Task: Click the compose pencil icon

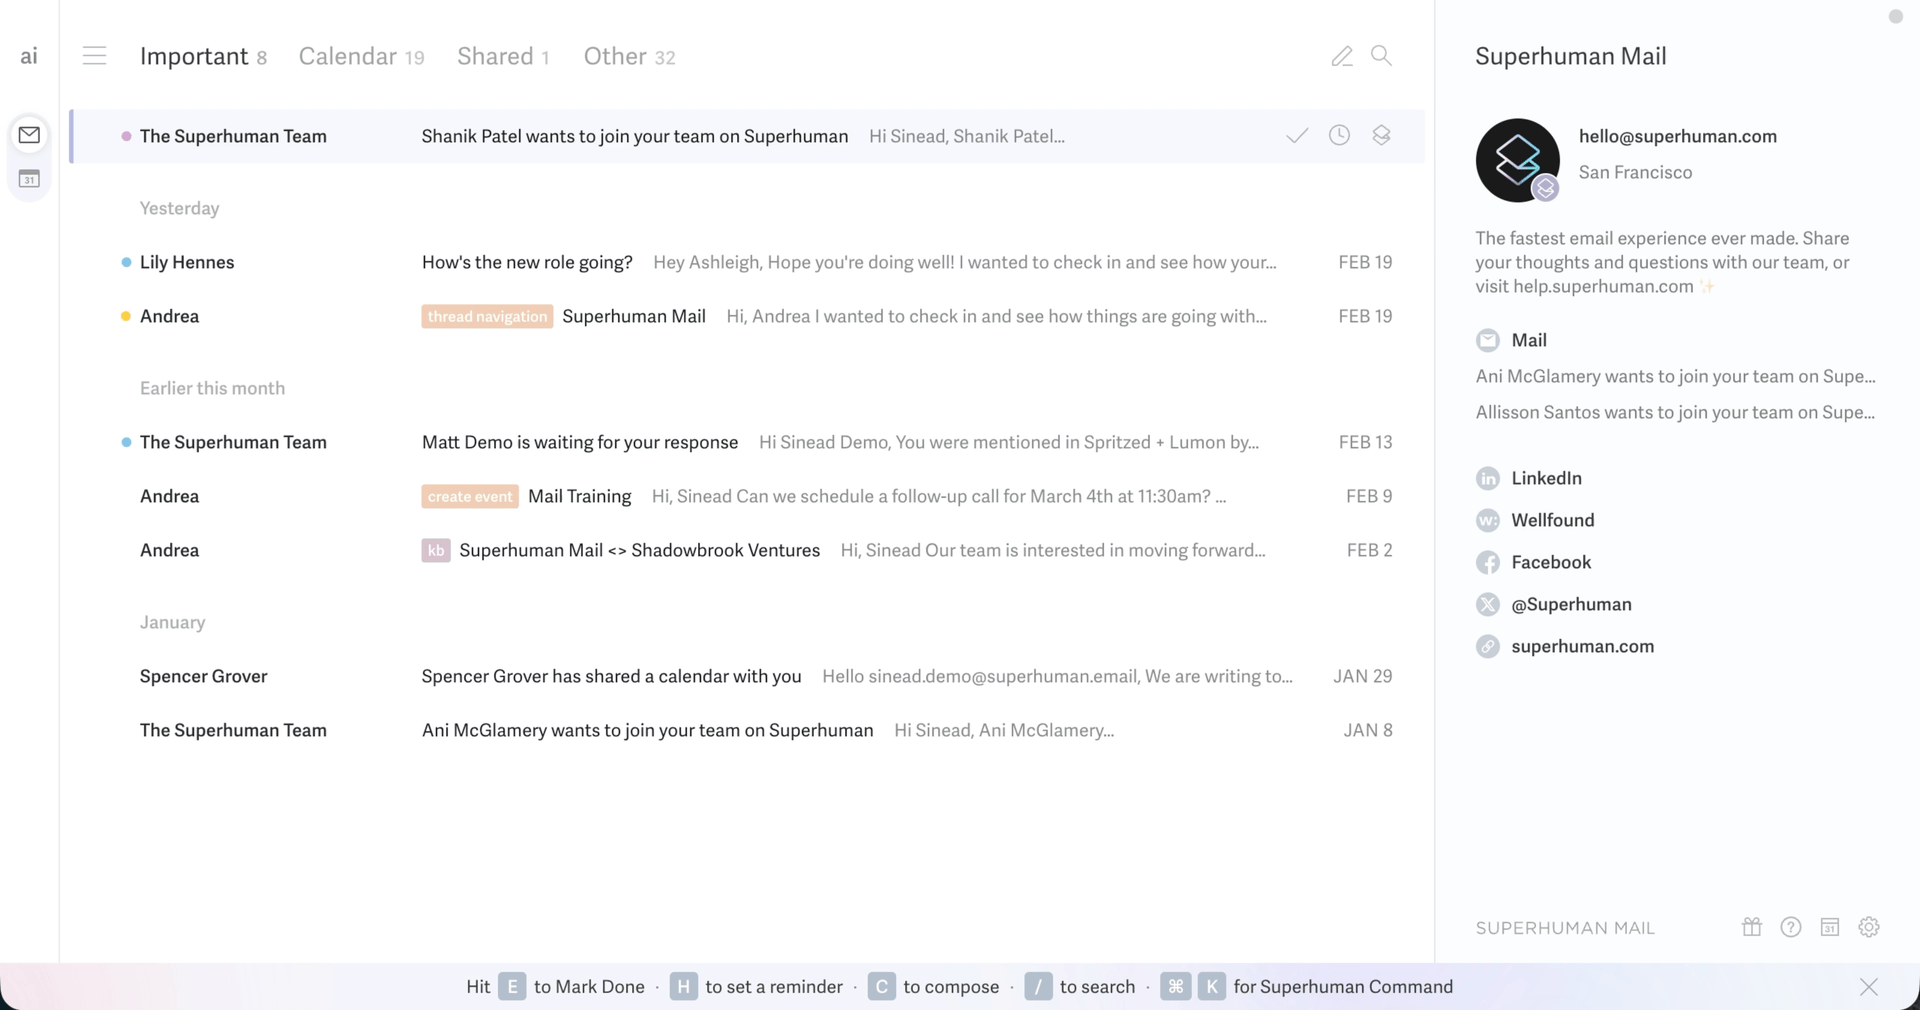Action: pyautogui.click(x=1341, y=56)
